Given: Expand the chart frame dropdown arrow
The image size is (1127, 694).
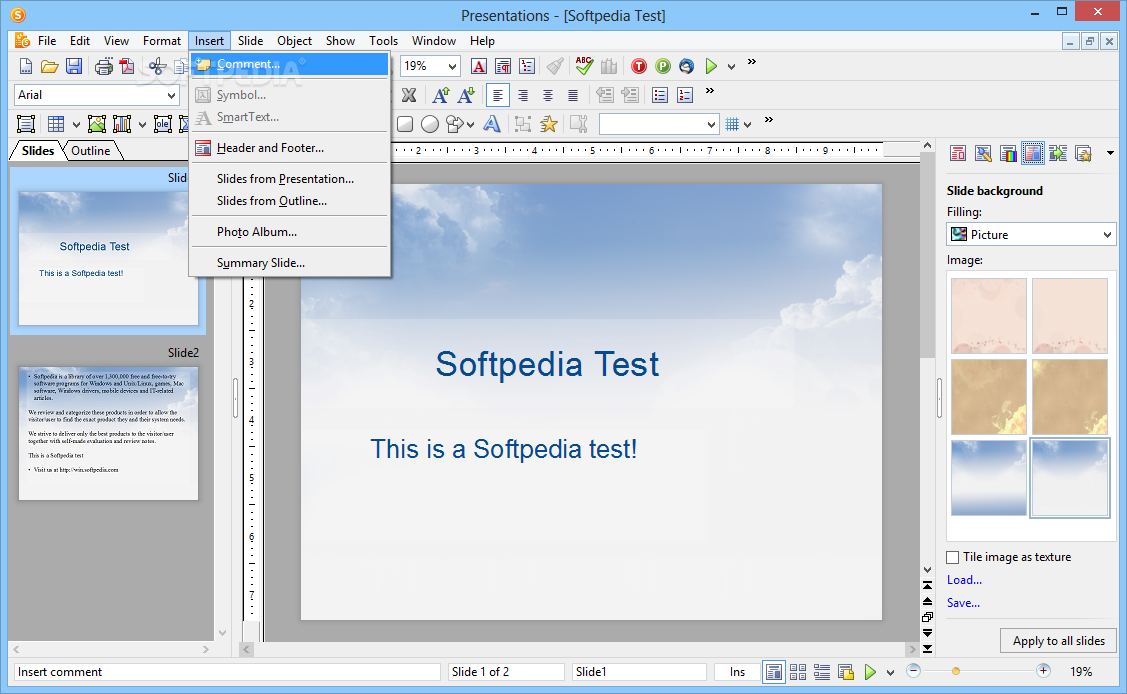Looking at the screenshot, I should pos(142,125).
